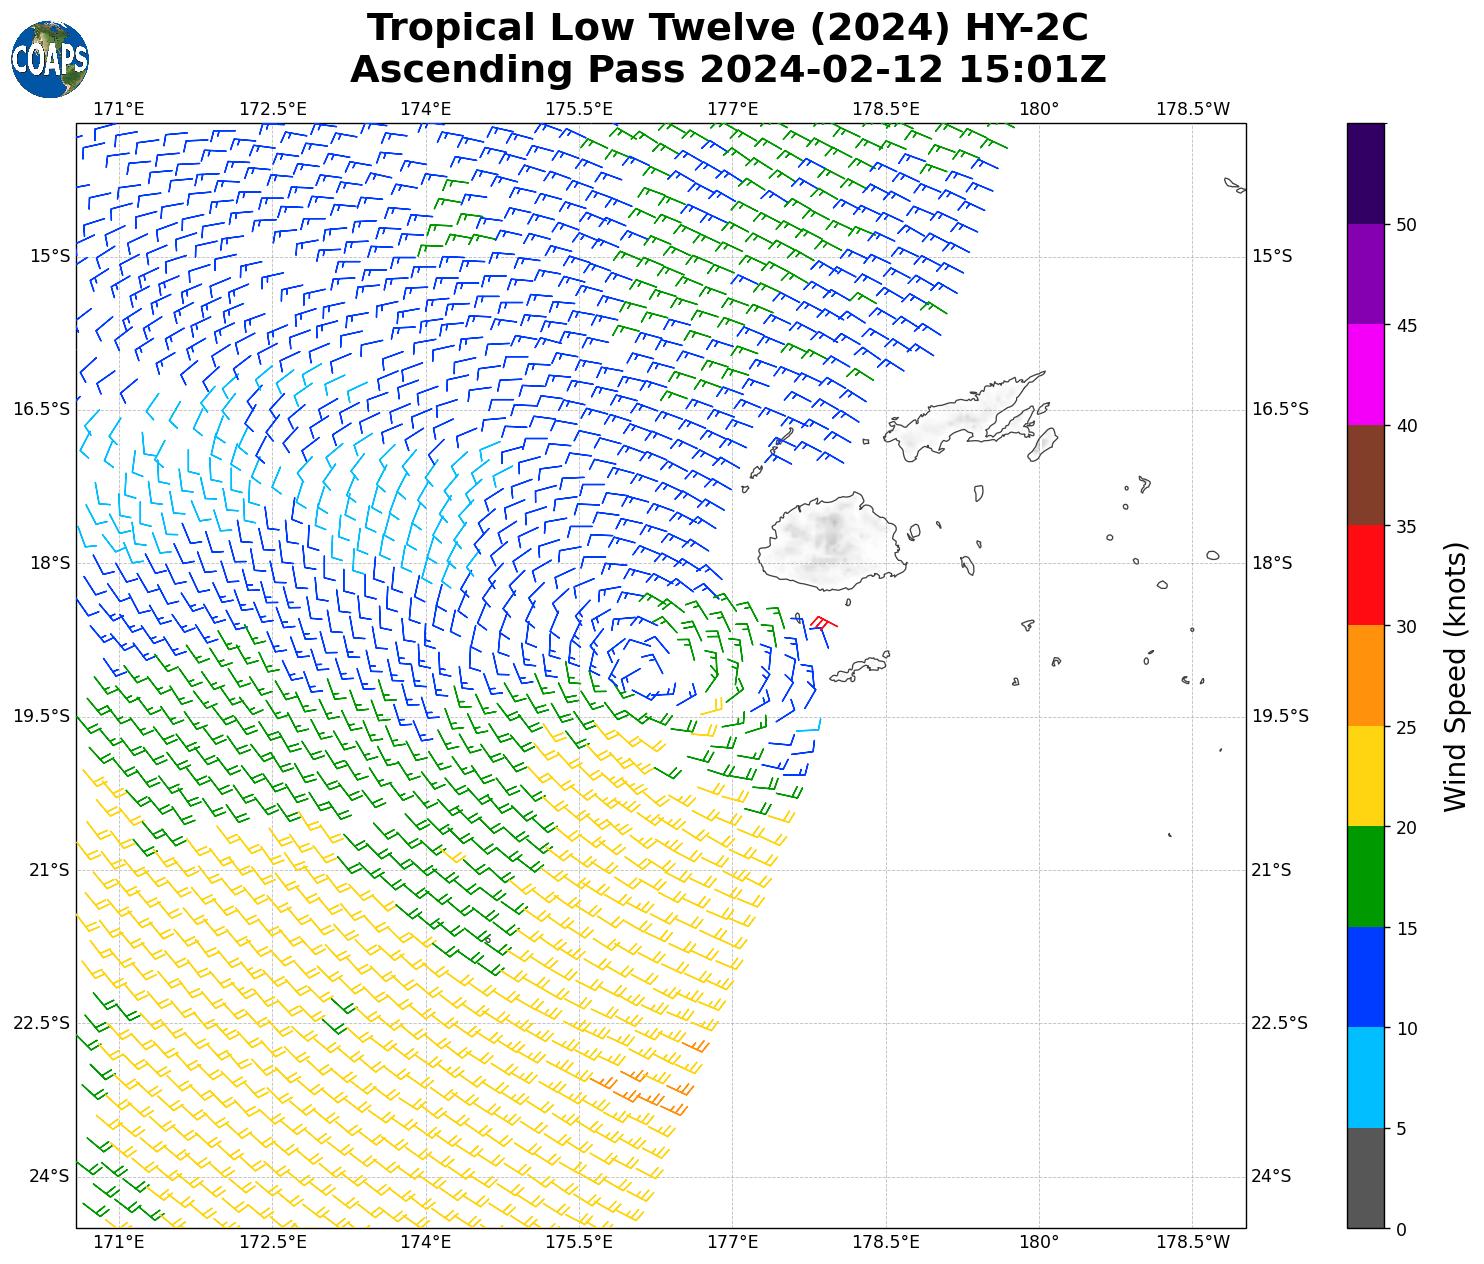Click the dark purple top colorbar band
The height and width of the screenshot is (1264, 1484).
1366,173
